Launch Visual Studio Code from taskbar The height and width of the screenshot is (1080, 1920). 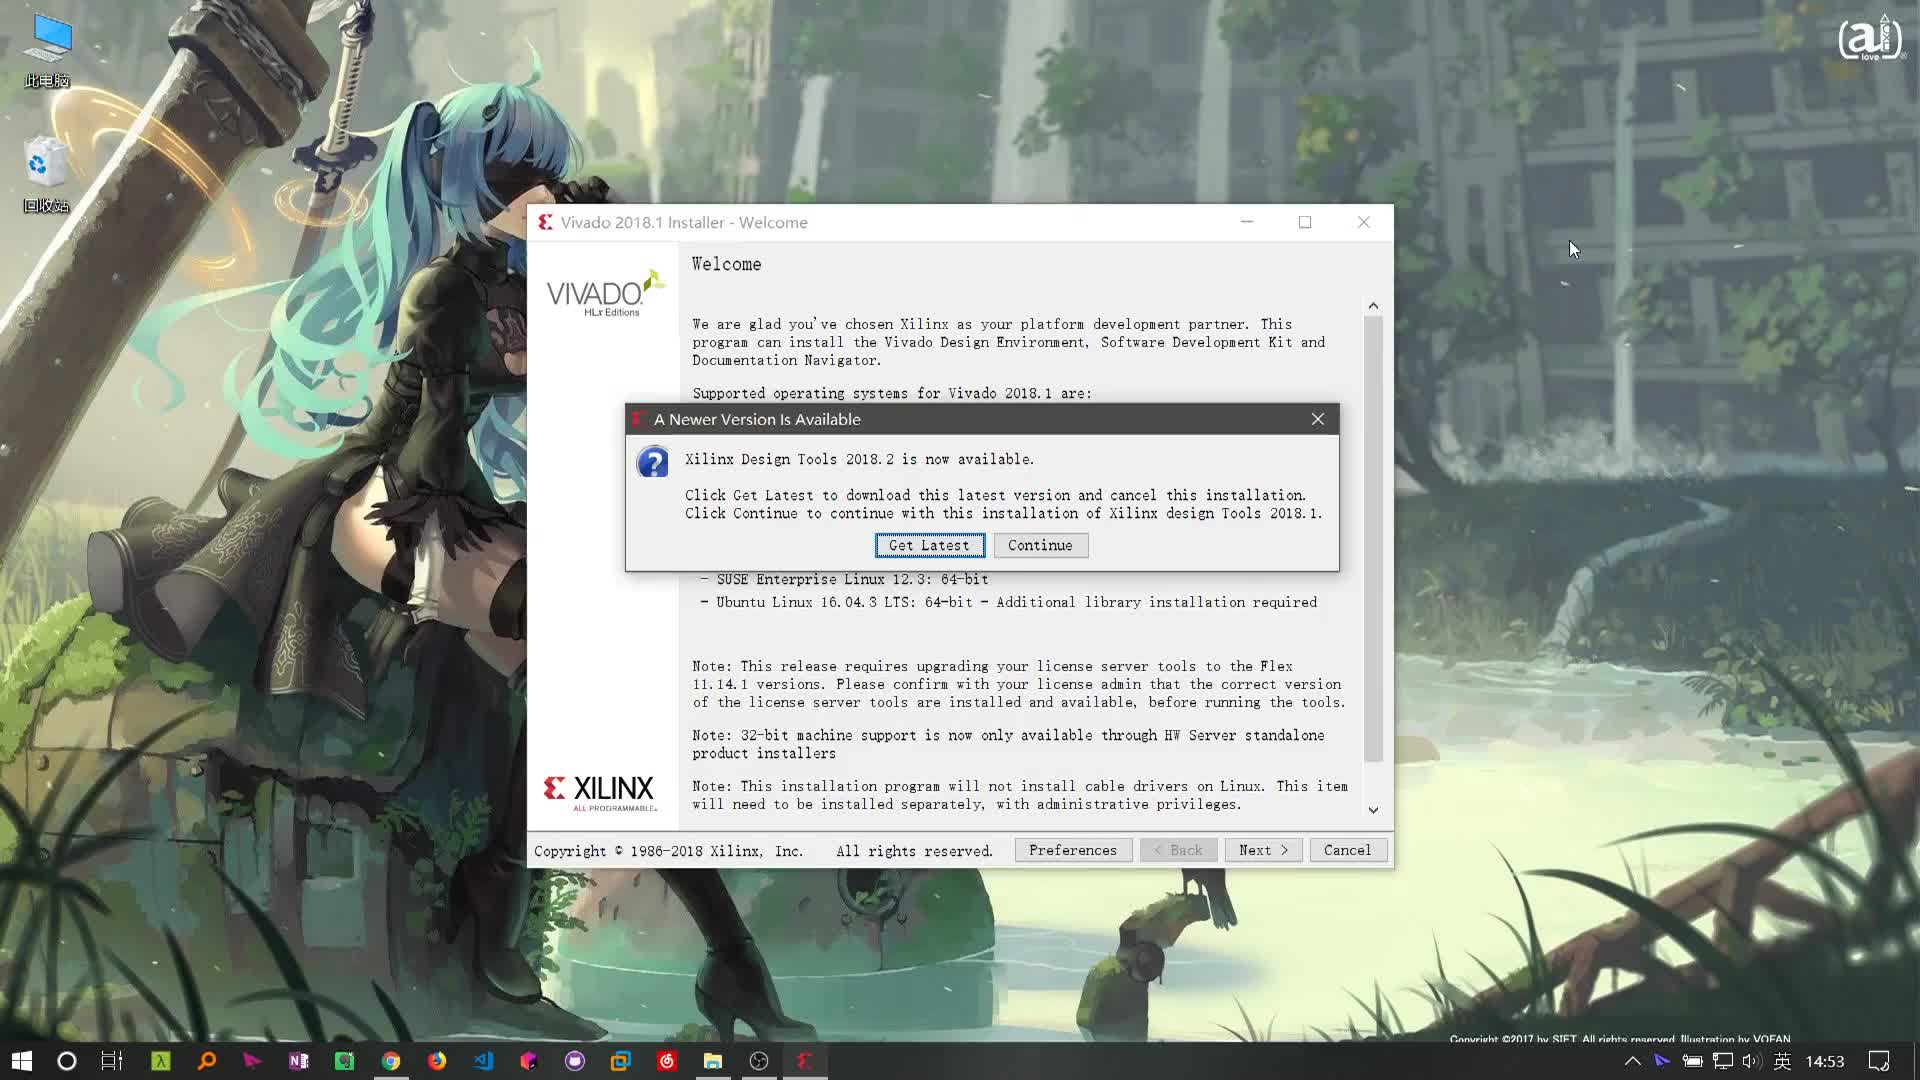pyautogui.click(x=483, y=1061)
